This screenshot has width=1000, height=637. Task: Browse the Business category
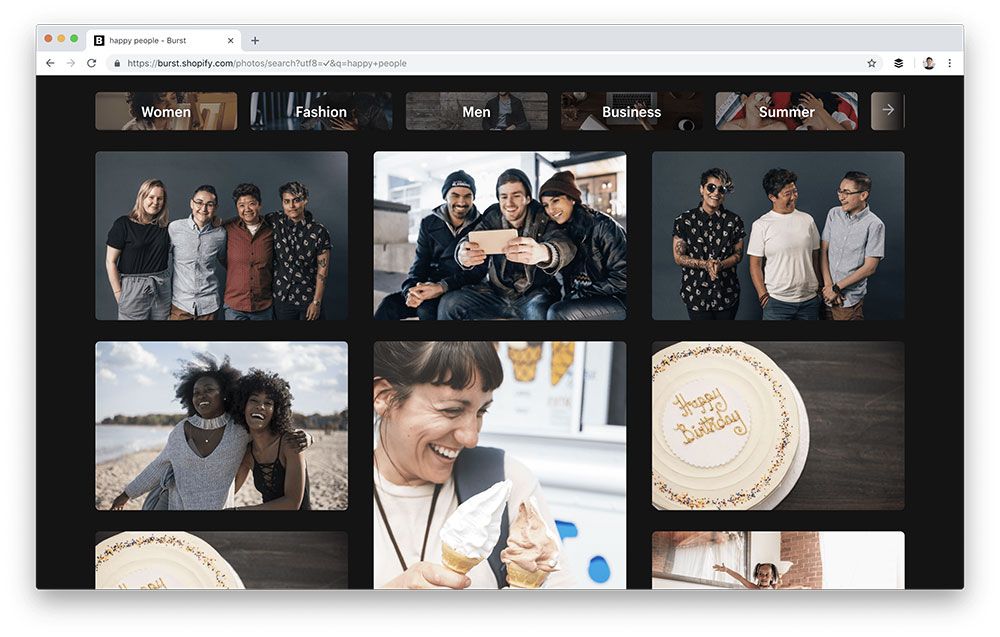(631, 112)
